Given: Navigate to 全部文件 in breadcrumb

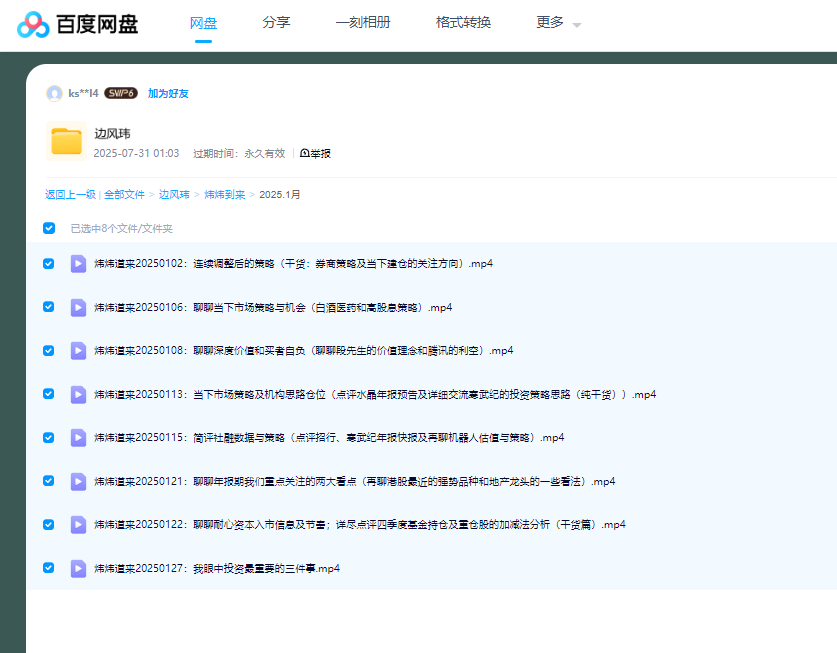Looking at the screenshot, I should click(124, 195).
